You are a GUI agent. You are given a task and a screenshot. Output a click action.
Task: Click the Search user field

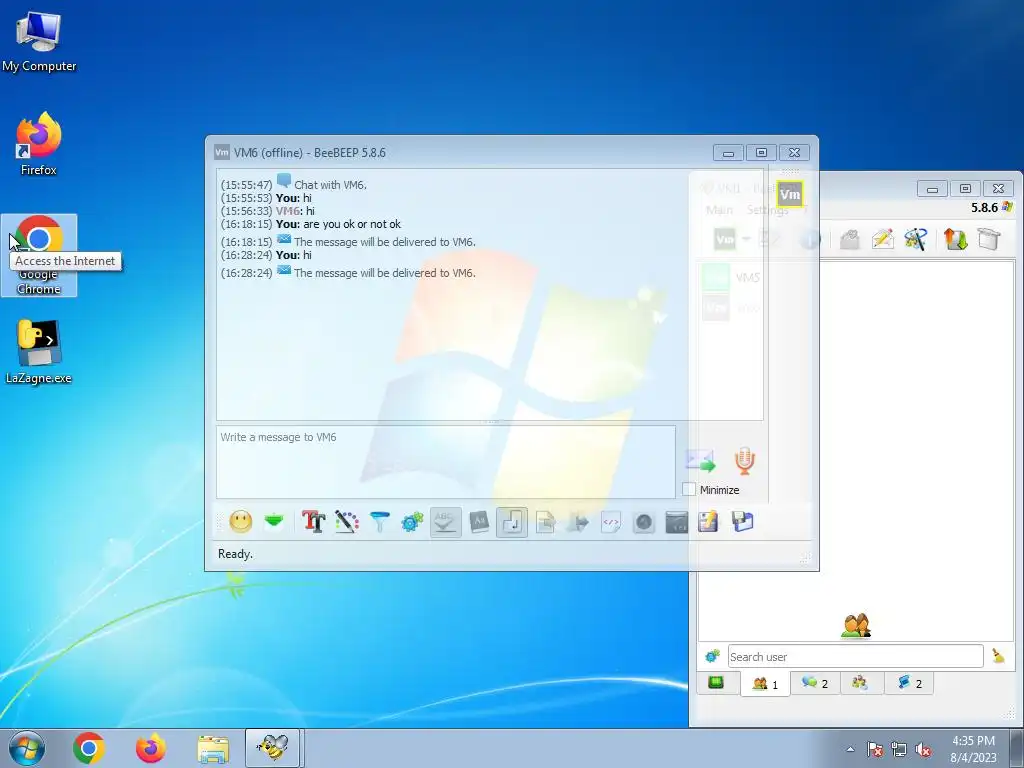(856, 656)
